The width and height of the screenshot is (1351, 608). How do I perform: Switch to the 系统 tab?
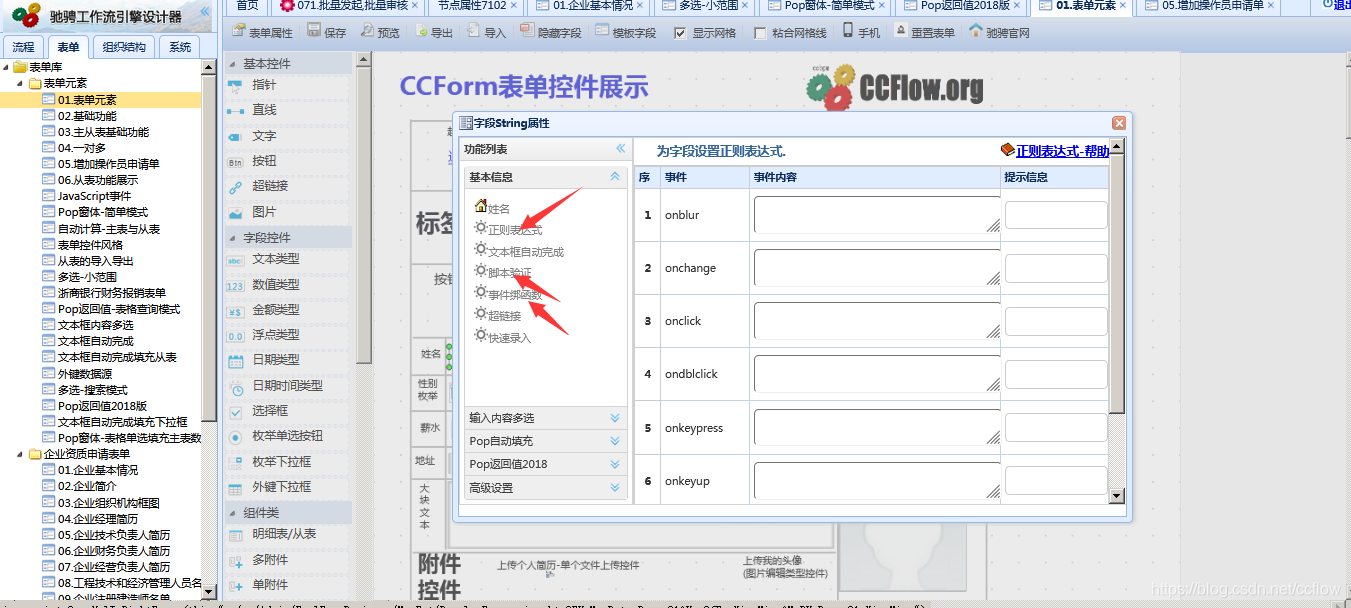click(x=180, y=47)
